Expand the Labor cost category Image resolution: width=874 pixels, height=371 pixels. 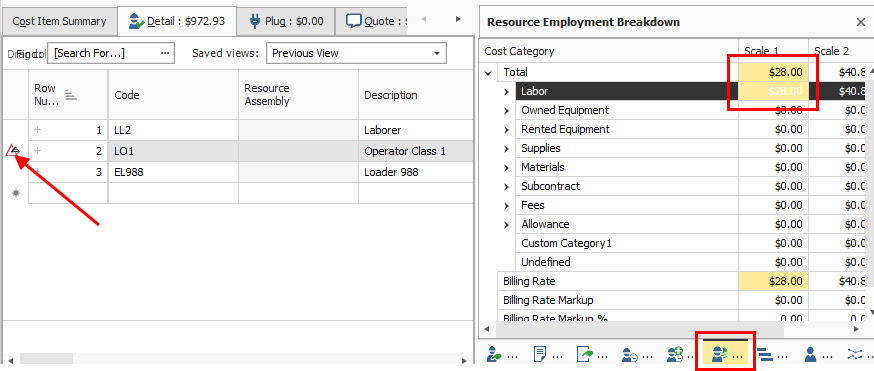507,91
